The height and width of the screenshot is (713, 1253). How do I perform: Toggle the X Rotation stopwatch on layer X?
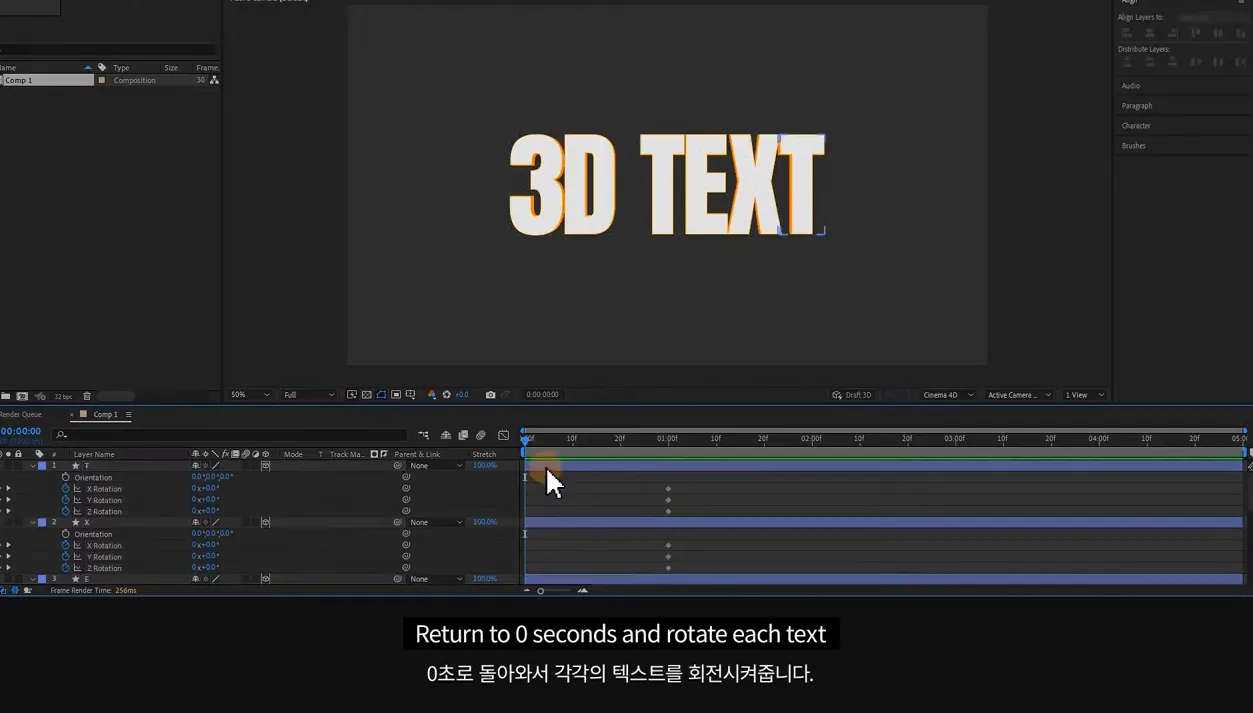click(66, 545)
